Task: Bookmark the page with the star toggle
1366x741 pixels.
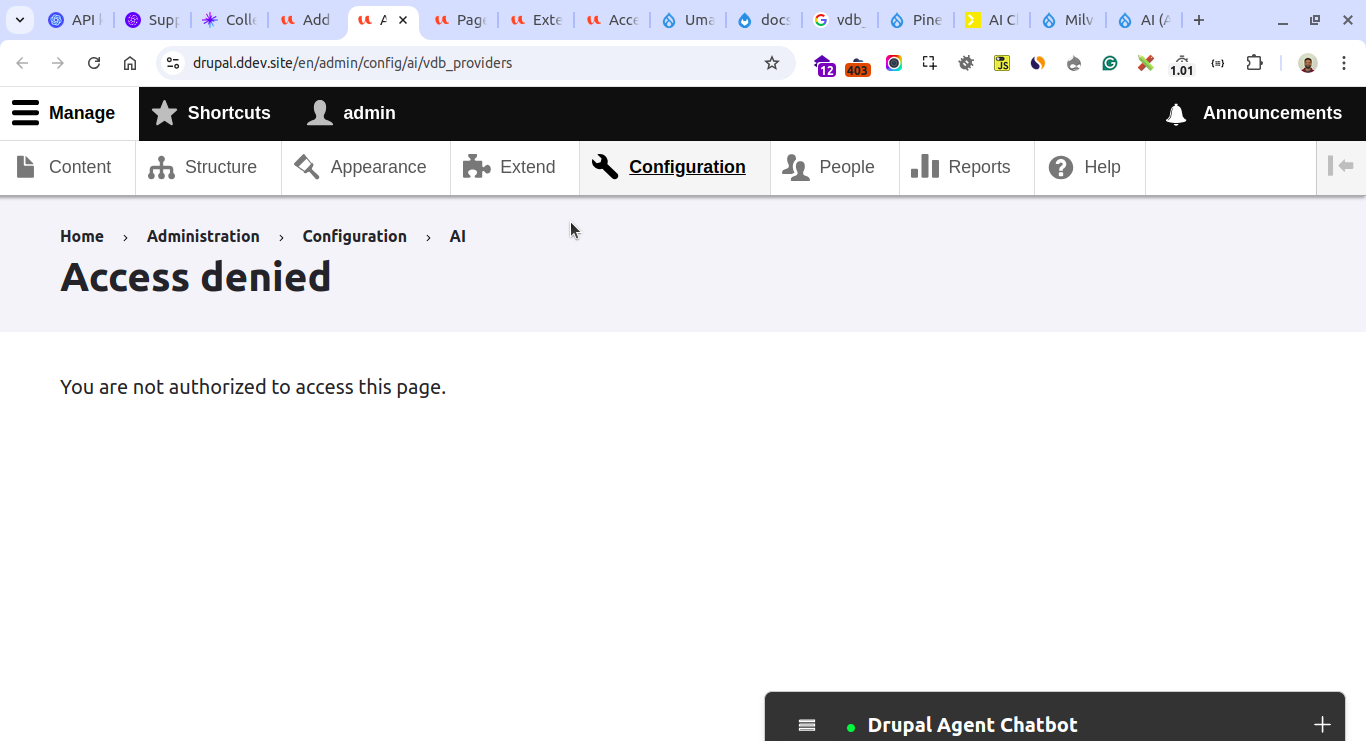Action: click(x=771, y=63)
